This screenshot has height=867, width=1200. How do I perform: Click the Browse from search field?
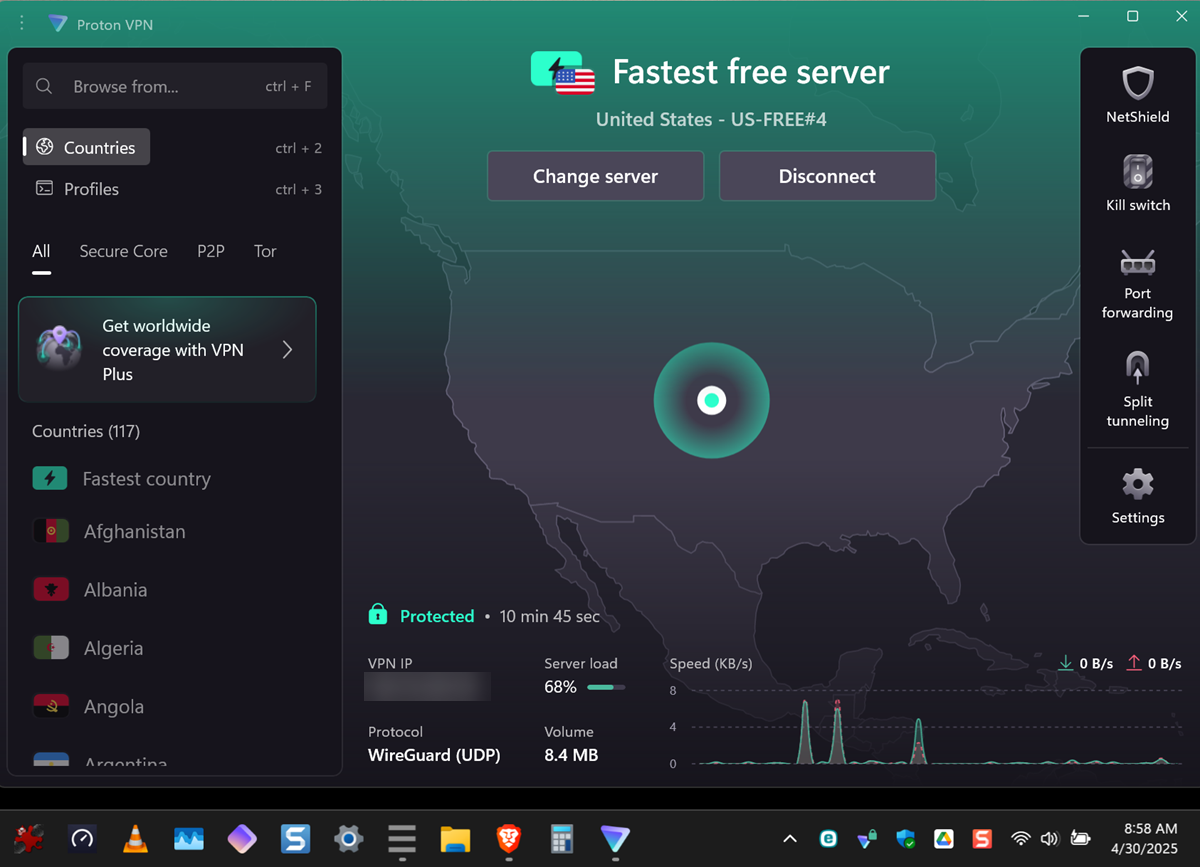[x=174, y=87]
